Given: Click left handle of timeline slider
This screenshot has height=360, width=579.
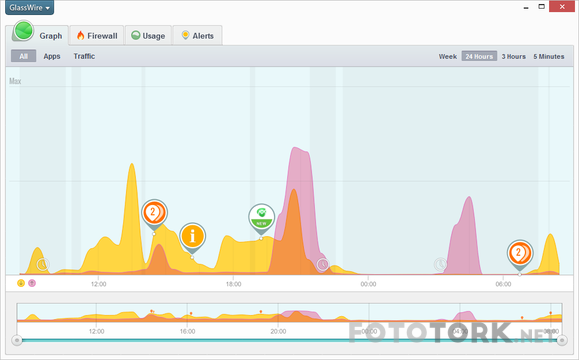Looking at the screenshot, I should point(17,340).
